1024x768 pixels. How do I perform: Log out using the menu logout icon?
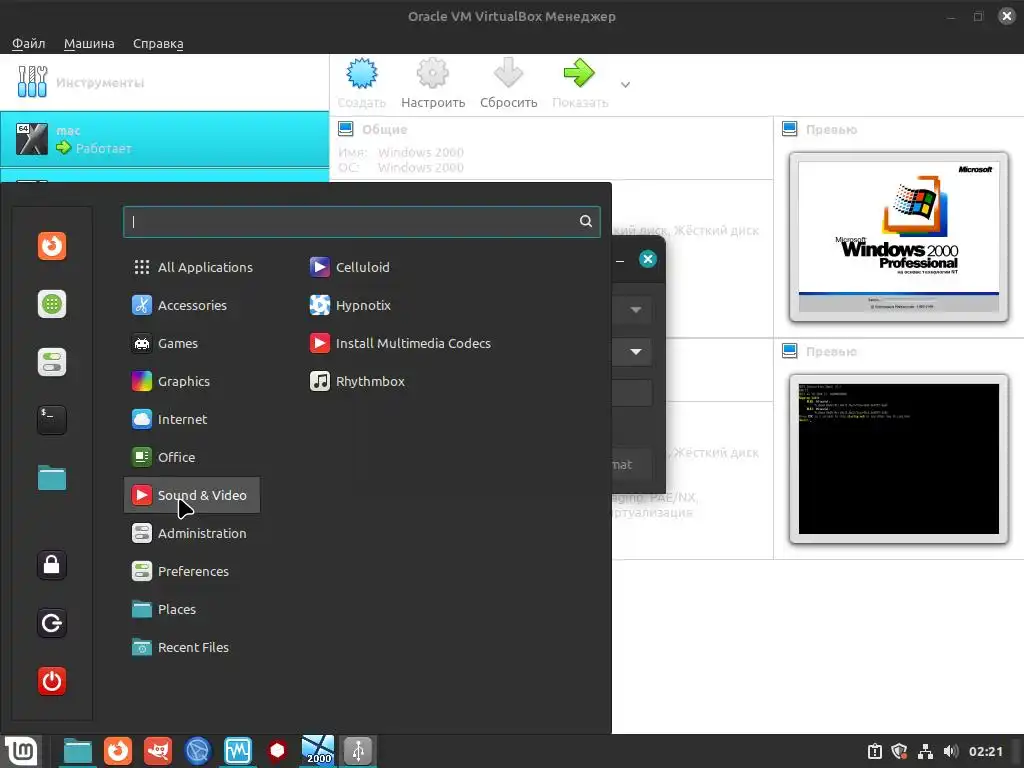tap(52, 623)
